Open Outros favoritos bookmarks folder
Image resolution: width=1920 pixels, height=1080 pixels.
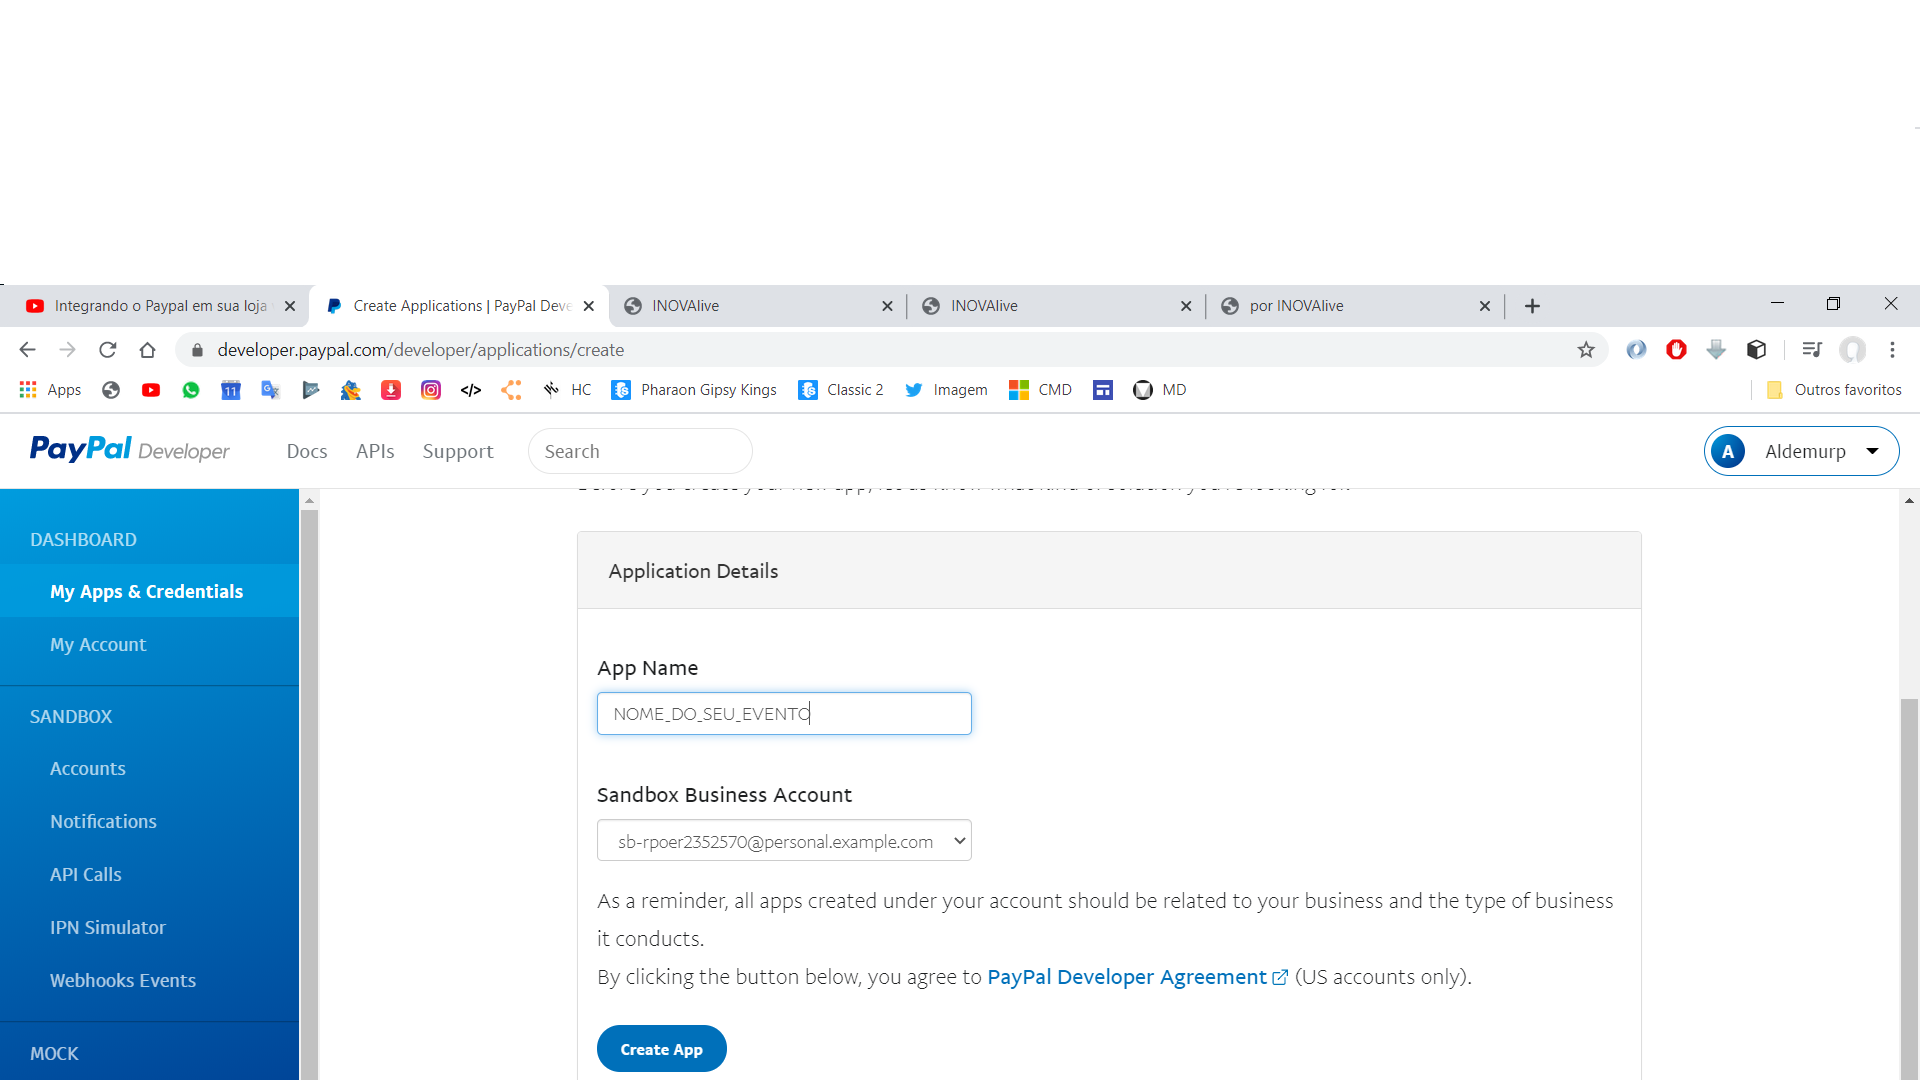point(1834,390)
